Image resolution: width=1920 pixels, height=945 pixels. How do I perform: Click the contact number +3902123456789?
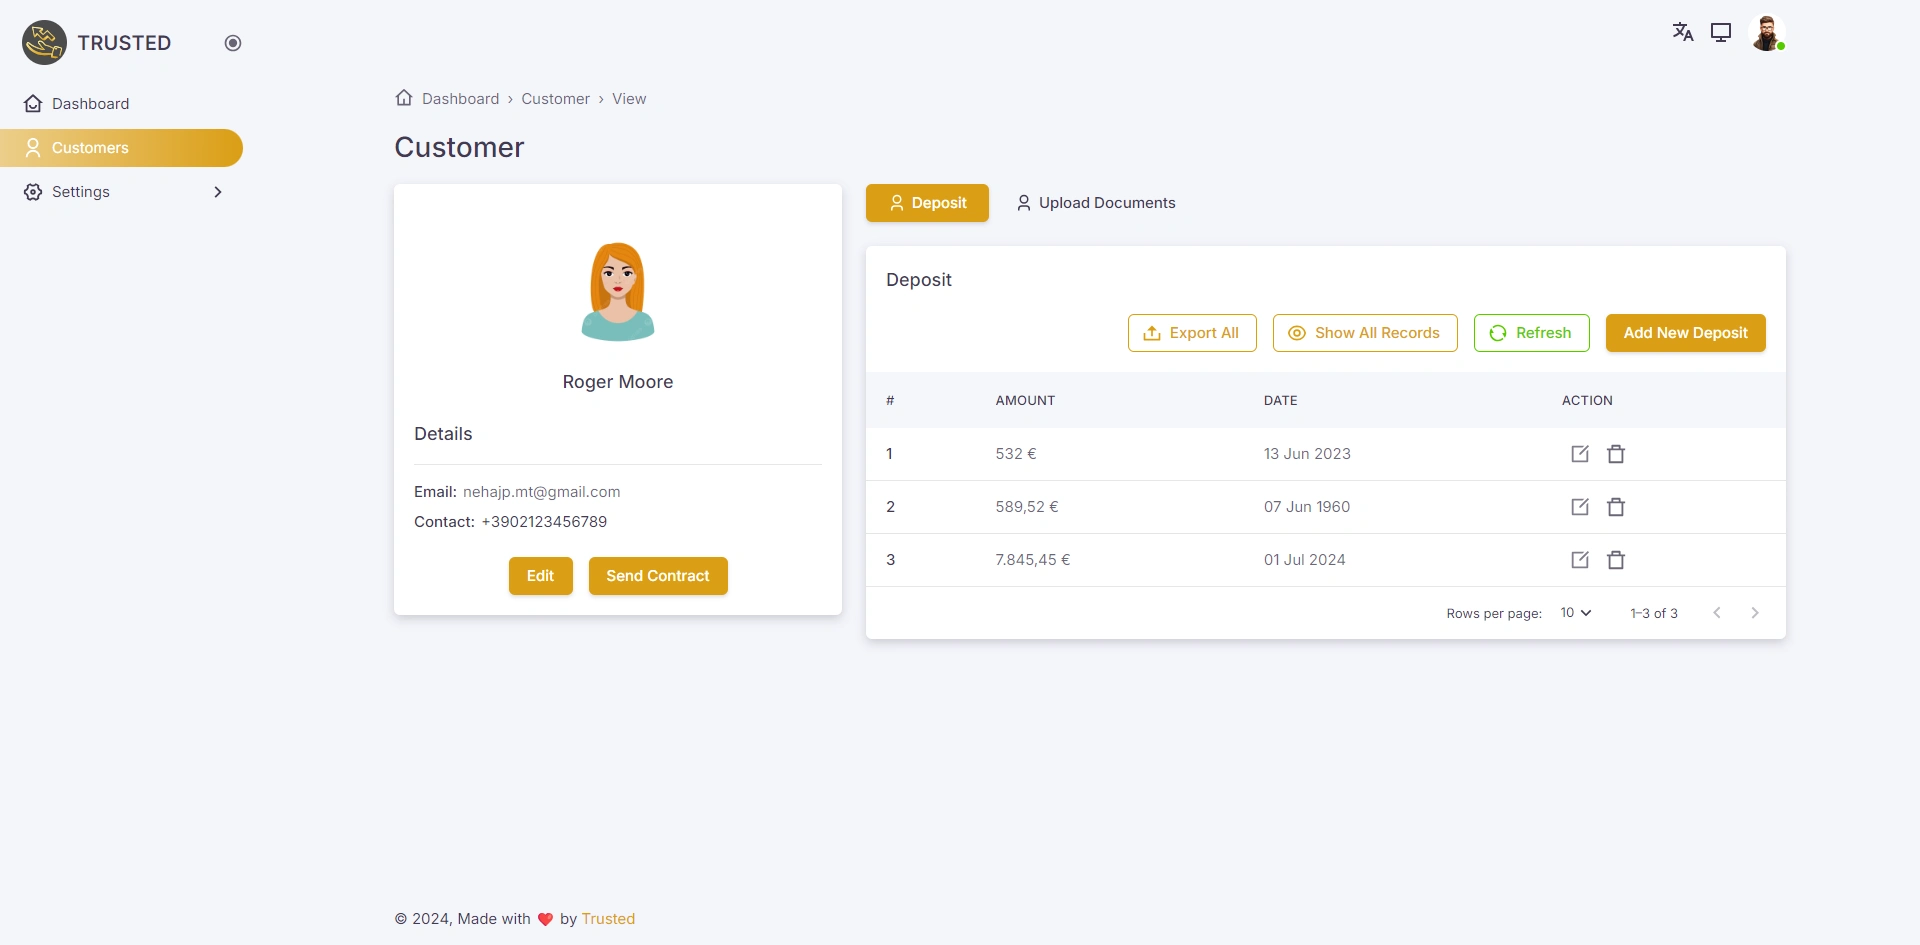[544, 522]
